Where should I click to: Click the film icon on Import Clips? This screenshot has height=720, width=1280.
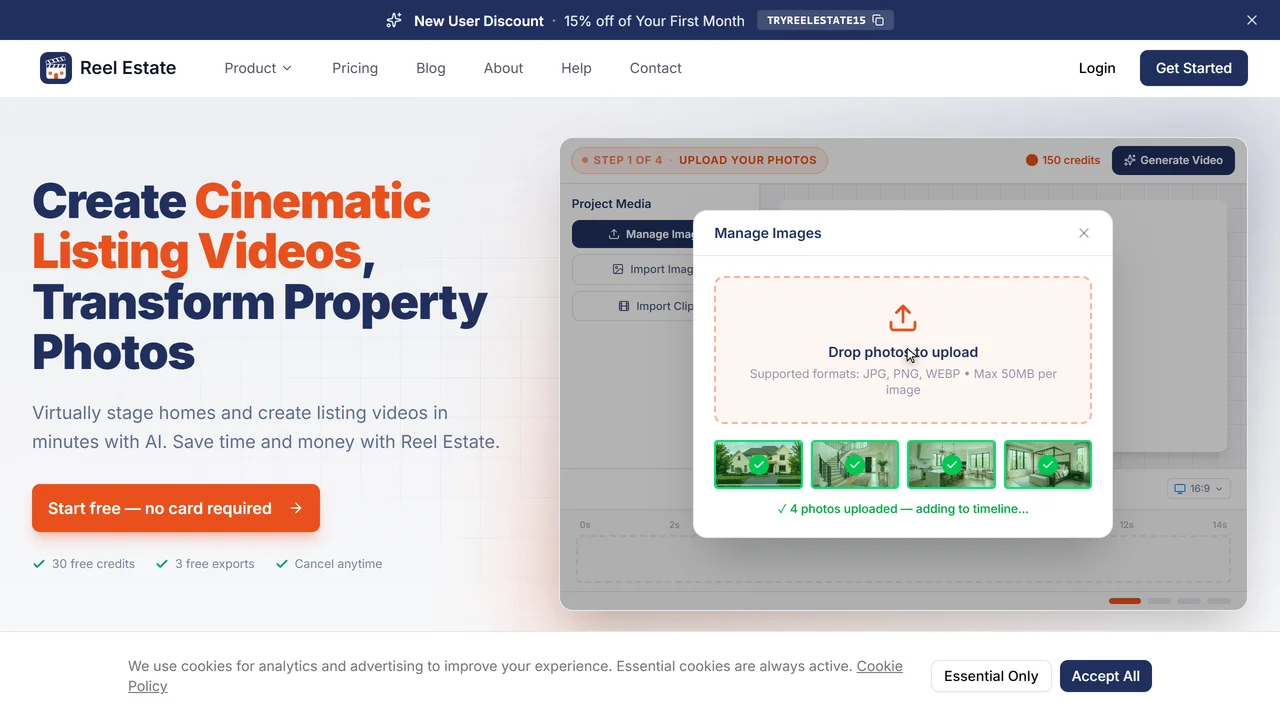pos(624,306)
